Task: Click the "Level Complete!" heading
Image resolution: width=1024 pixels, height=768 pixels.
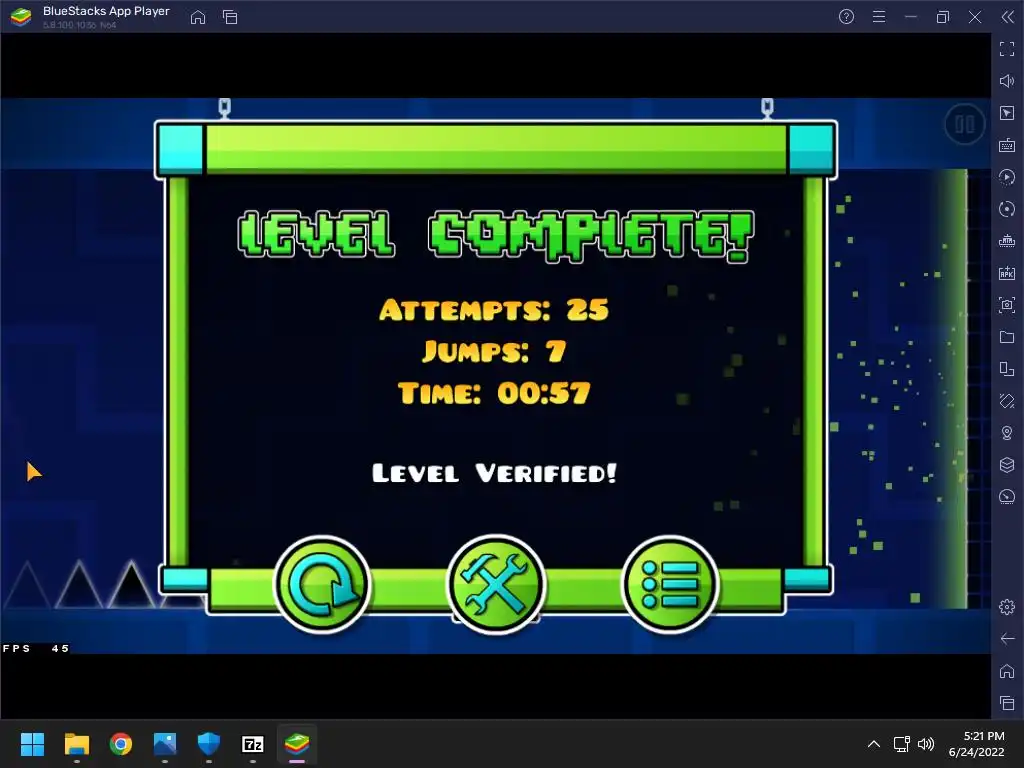Action: 496,234
